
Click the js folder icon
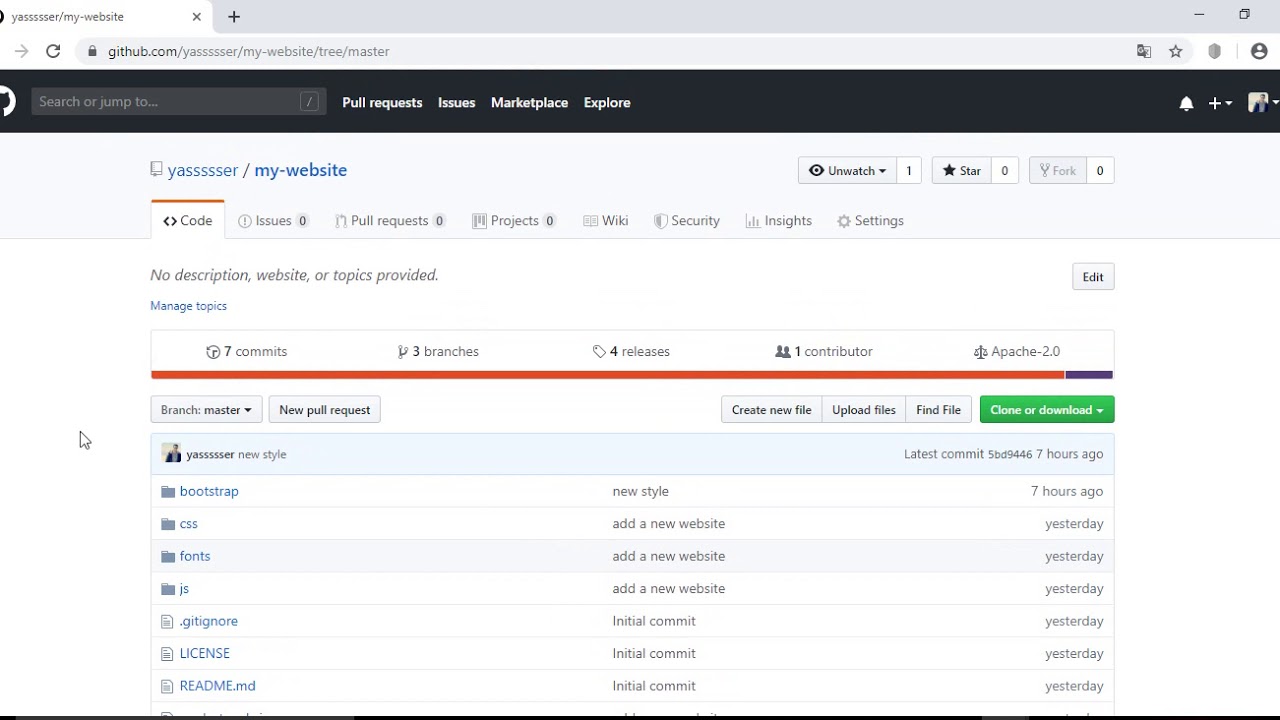point(168,589)
